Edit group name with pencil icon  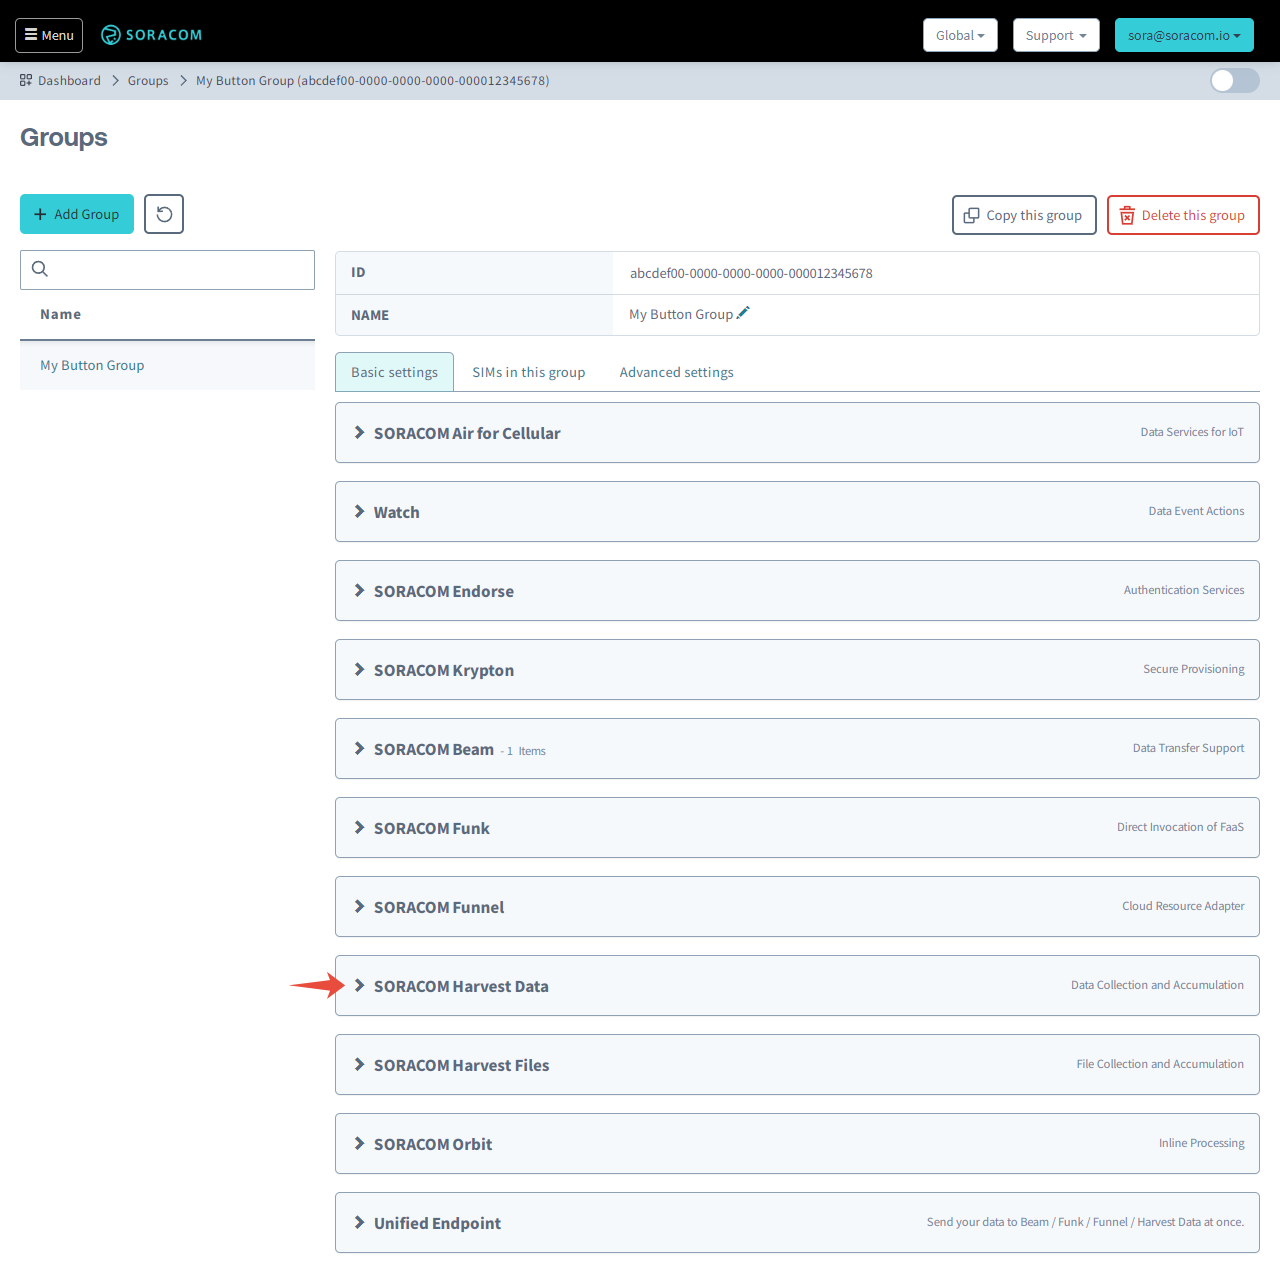743,313
